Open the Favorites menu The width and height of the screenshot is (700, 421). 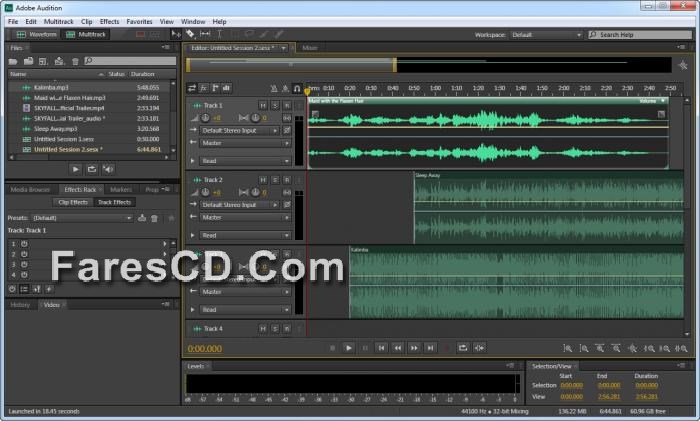coord(139,21)
